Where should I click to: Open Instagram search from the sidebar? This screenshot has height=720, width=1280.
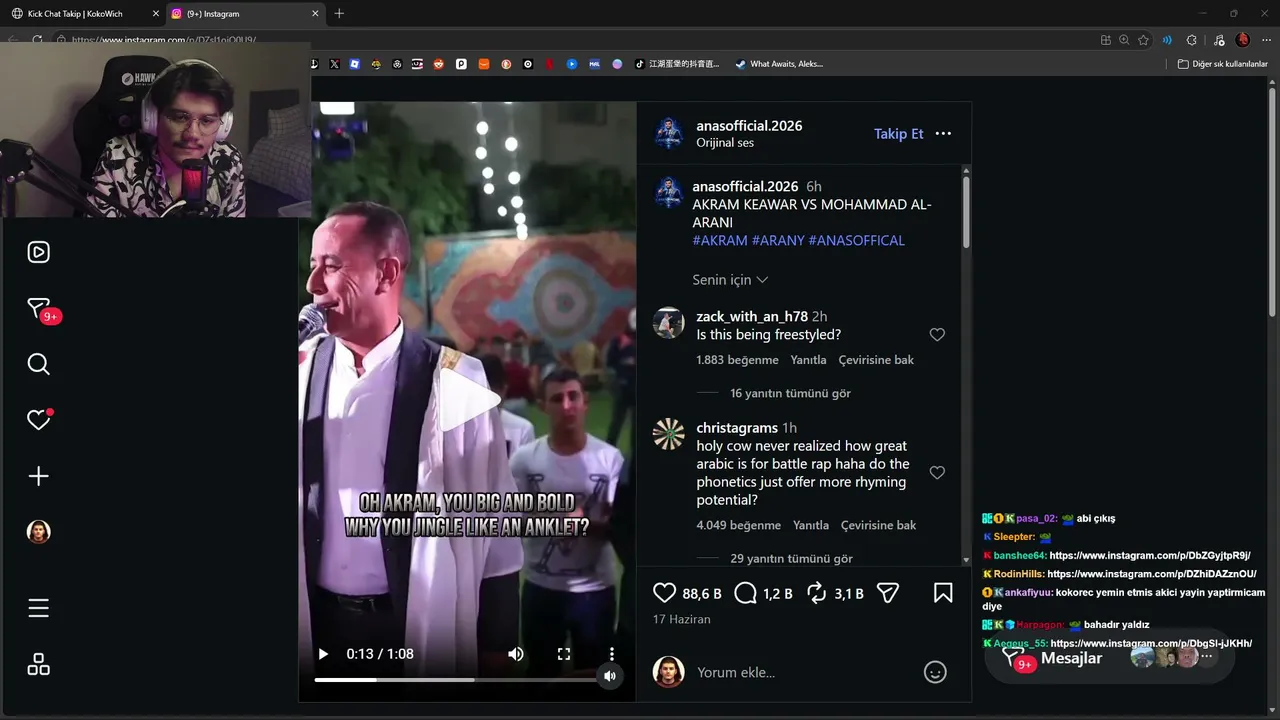pos(38,364)
